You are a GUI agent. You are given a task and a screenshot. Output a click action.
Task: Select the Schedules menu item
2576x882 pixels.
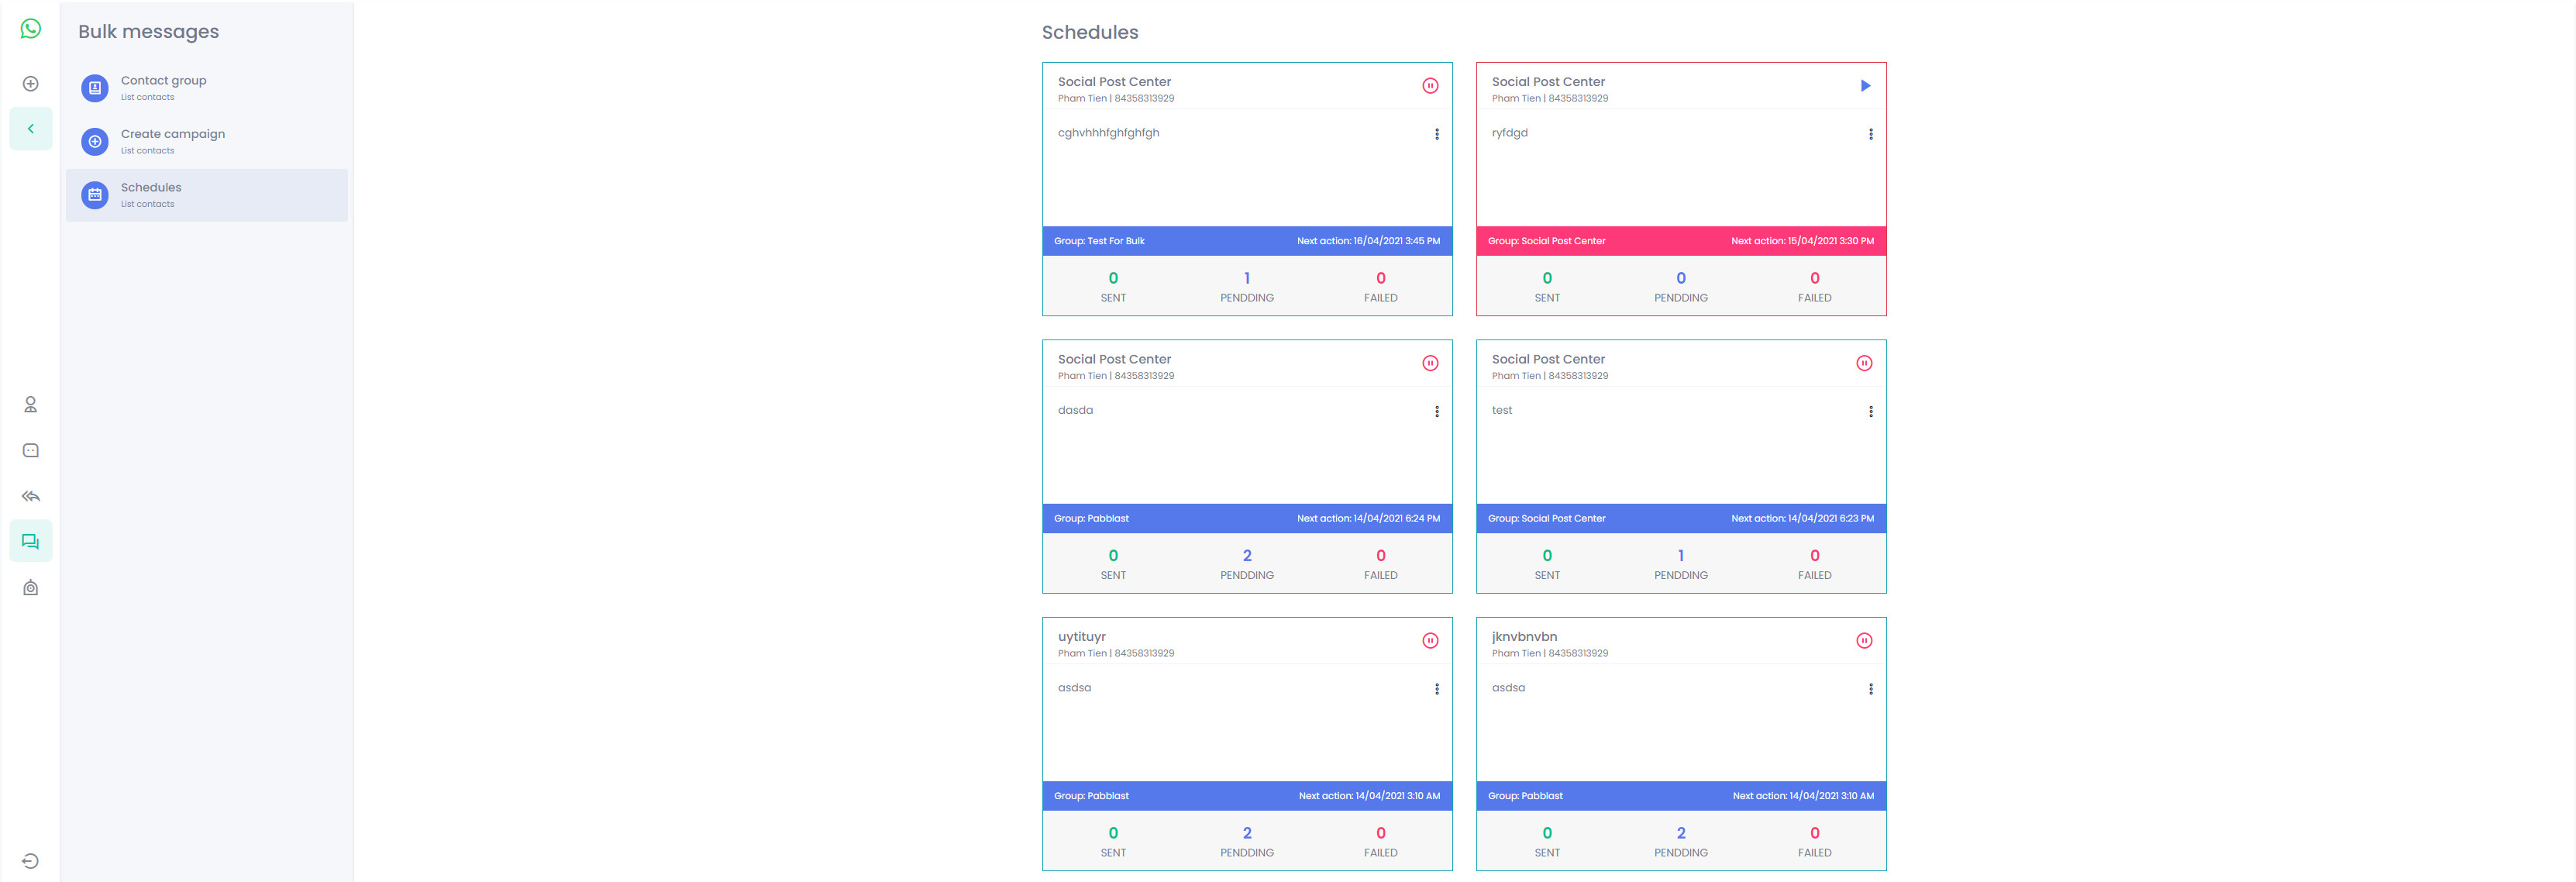(x=151, y=194)
